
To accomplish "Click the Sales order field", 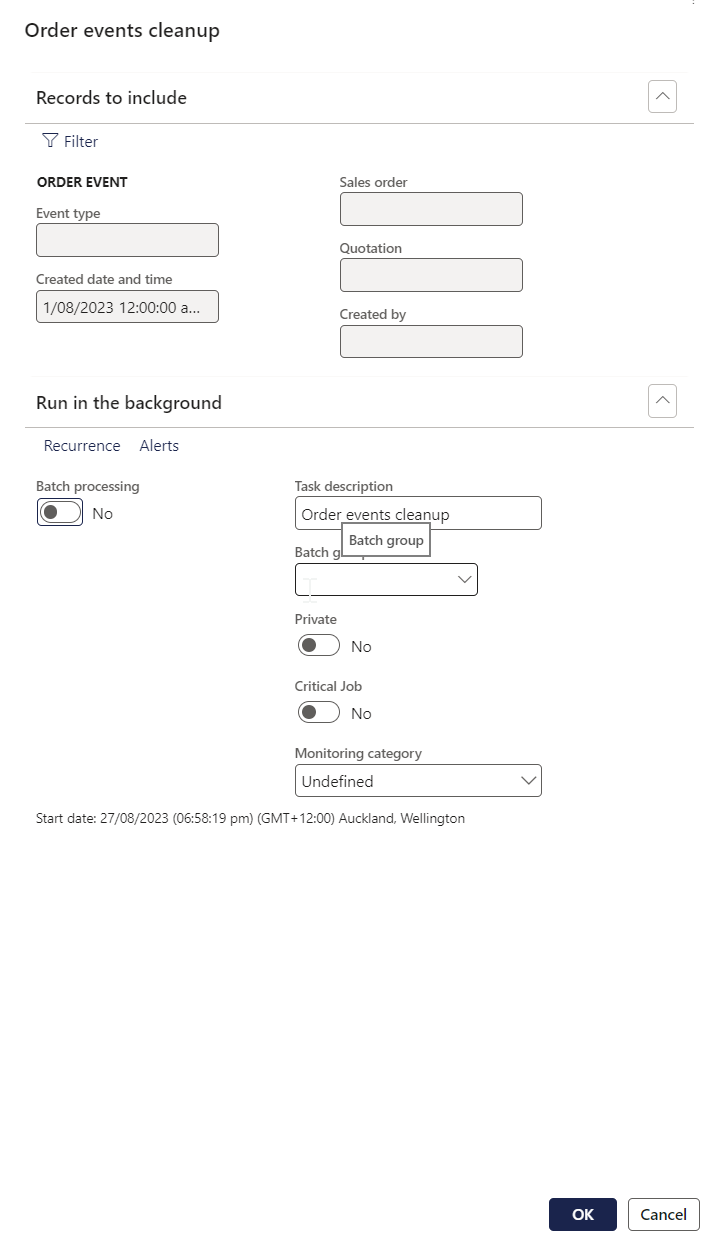I will (x=431, y=209).
